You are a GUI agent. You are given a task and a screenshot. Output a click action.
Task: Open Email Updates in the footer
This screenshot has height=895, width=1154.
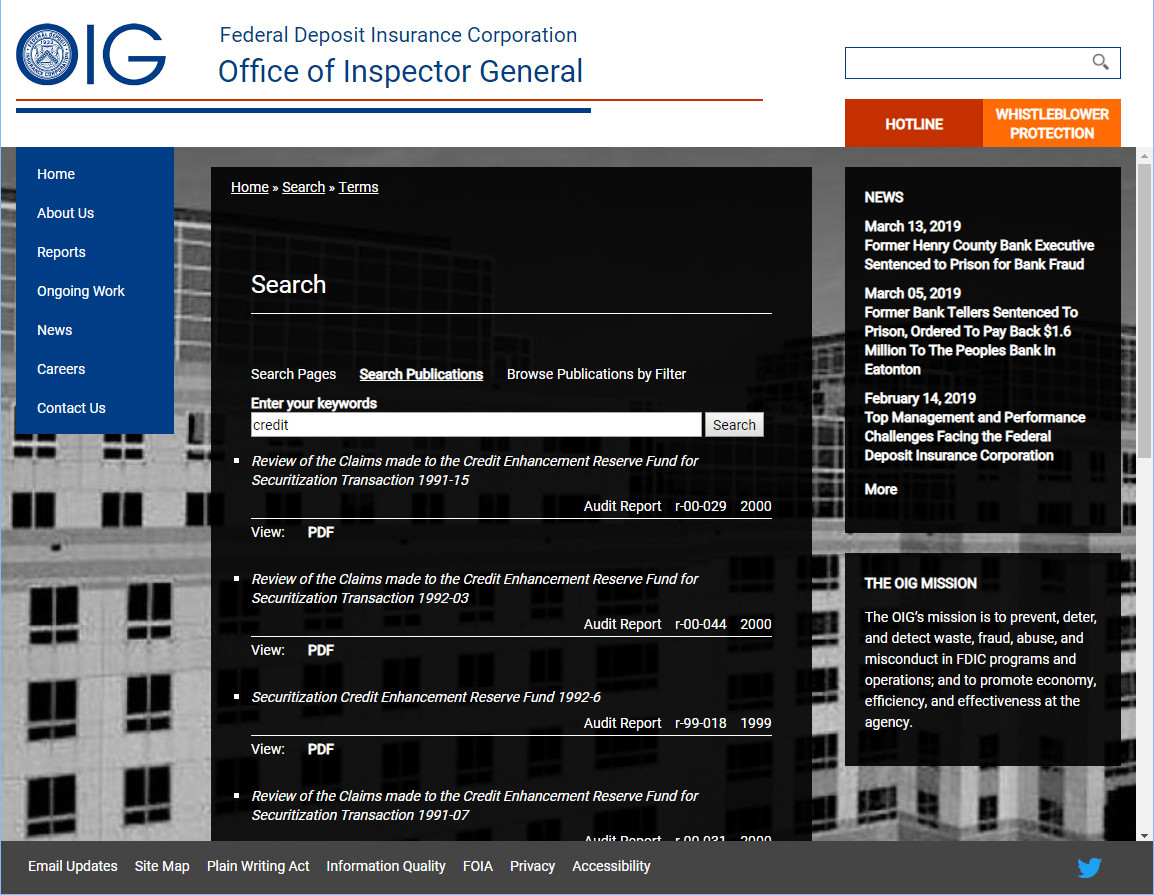73,866
